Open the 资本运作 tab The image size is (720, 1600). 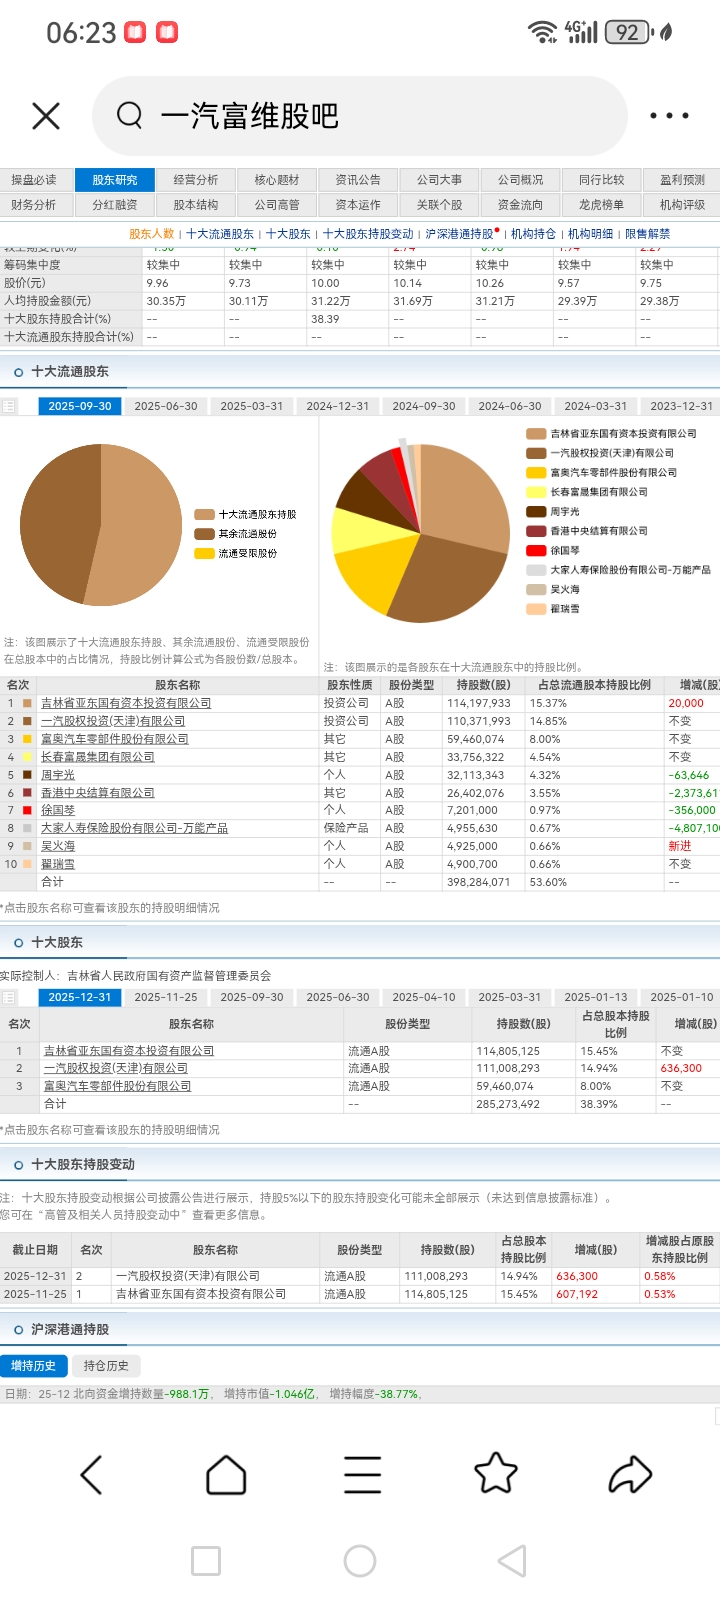point(358,205)
